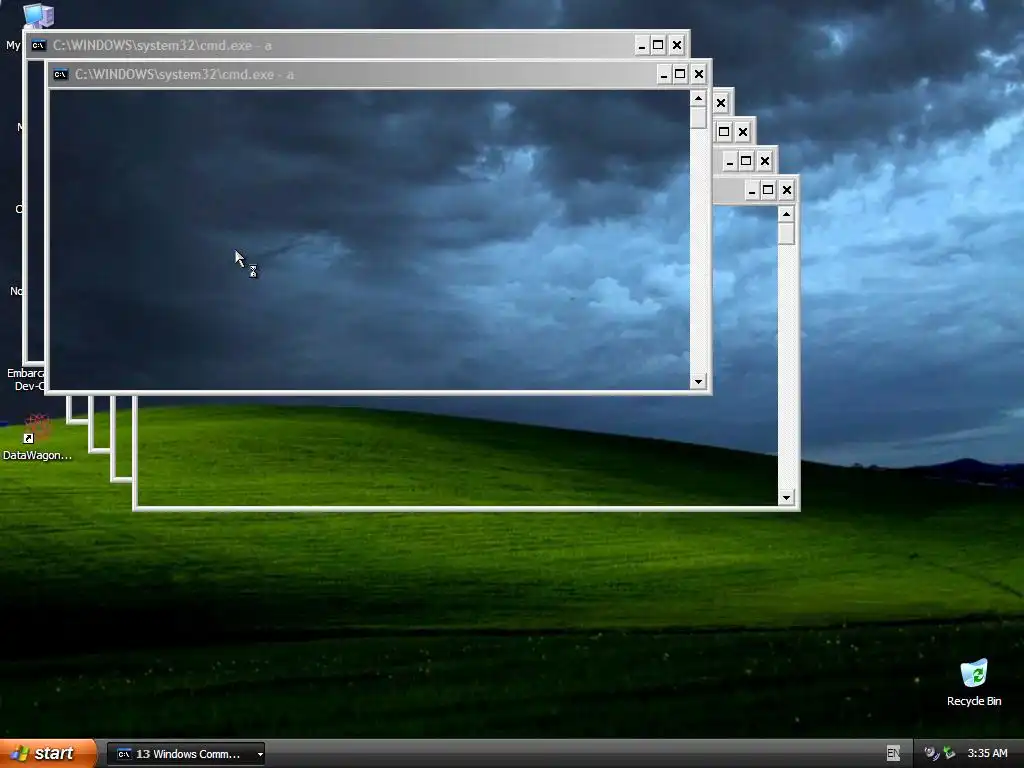Maximize the cmd window showing only maximize and close
Viewport: 1024px width, 768px height.
tap(724, 132)
